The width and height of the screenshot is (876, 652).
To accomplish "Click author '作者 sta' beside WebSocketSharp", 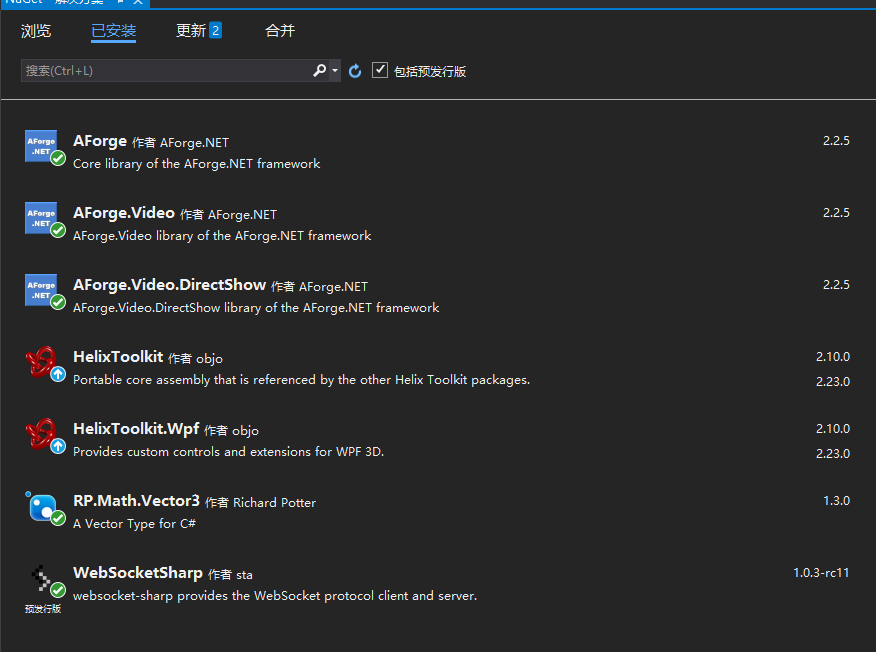I will (x=230, y=575).
